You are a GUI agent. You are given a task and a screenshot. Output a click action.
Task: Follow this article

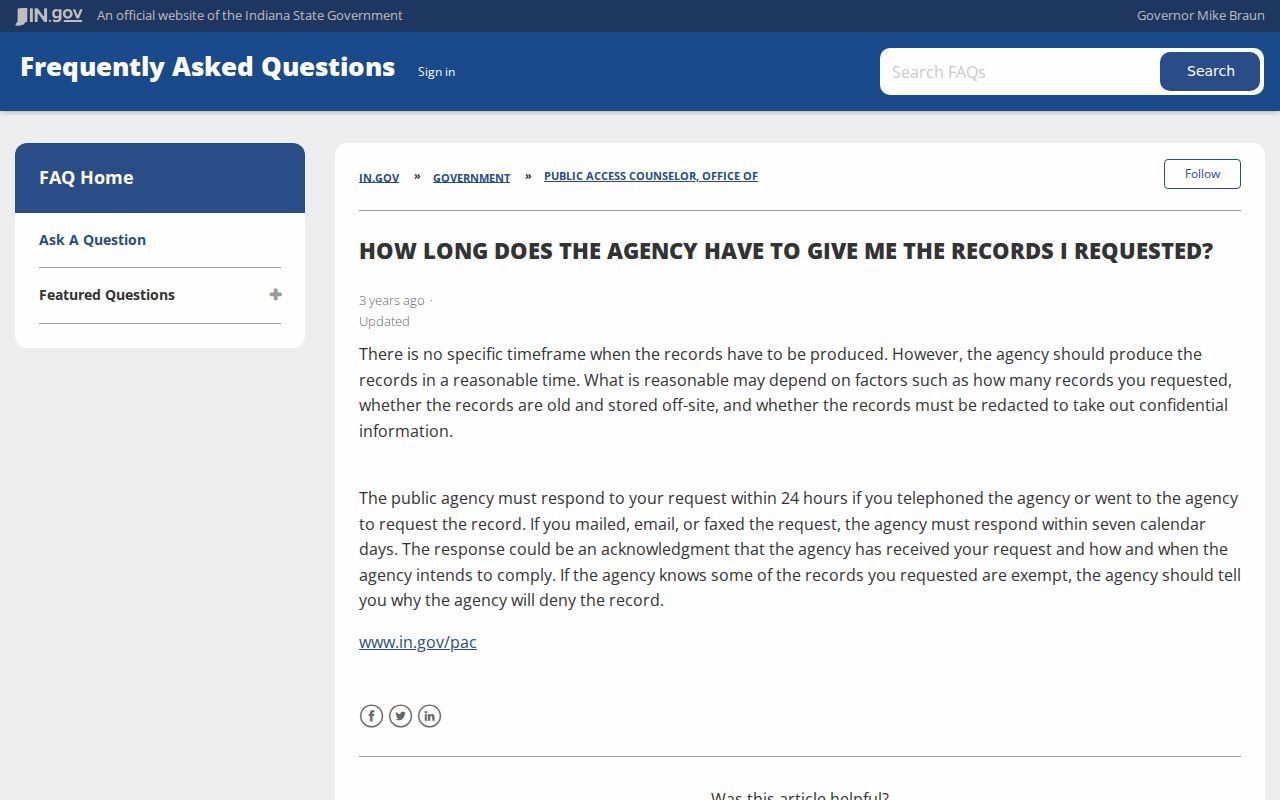[x=1202, y=174]
